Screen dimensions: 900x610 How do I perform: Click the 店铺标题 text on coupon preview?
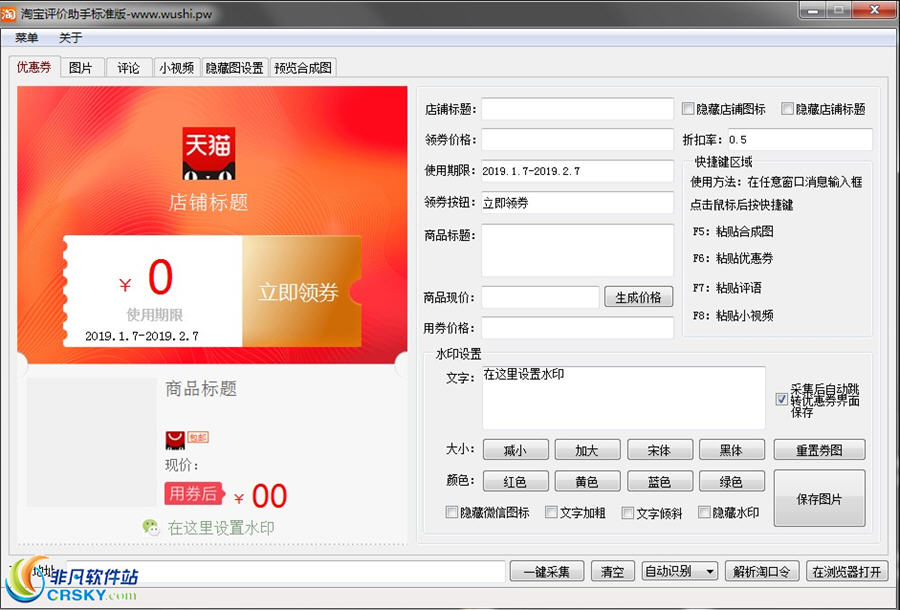[208, 202]
